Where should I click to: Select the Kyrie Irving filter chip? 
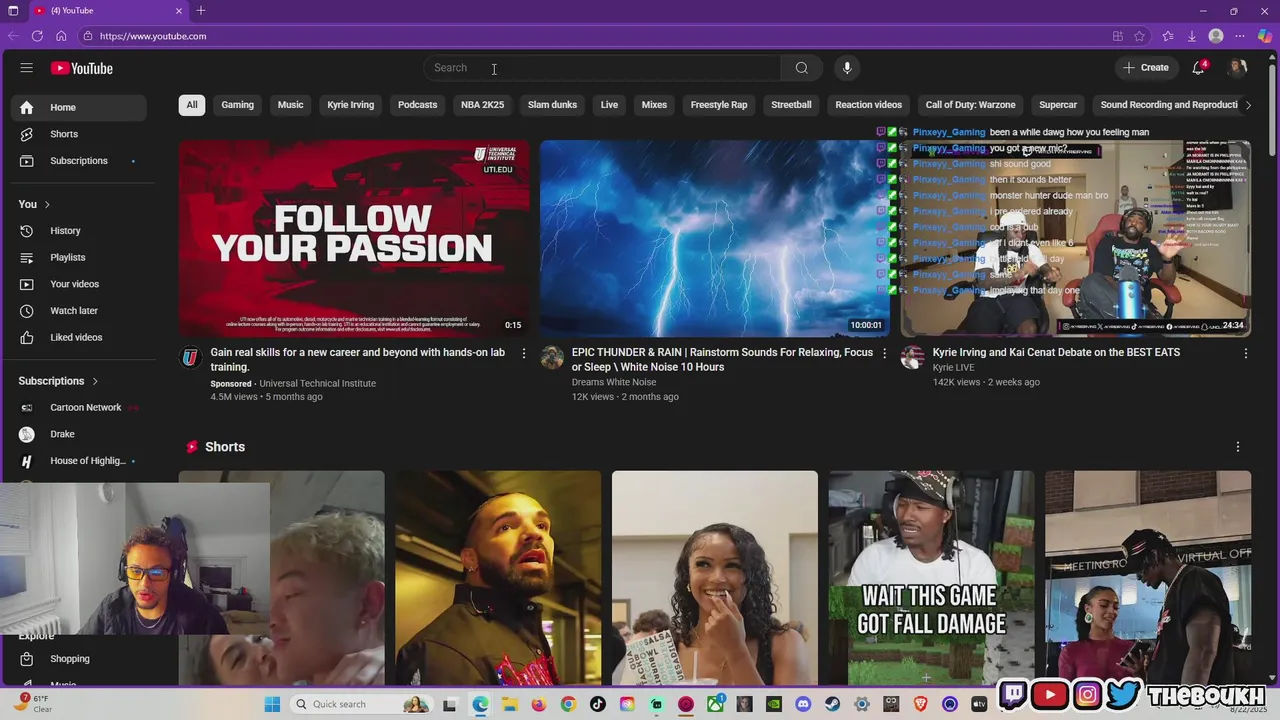[351, 105]
